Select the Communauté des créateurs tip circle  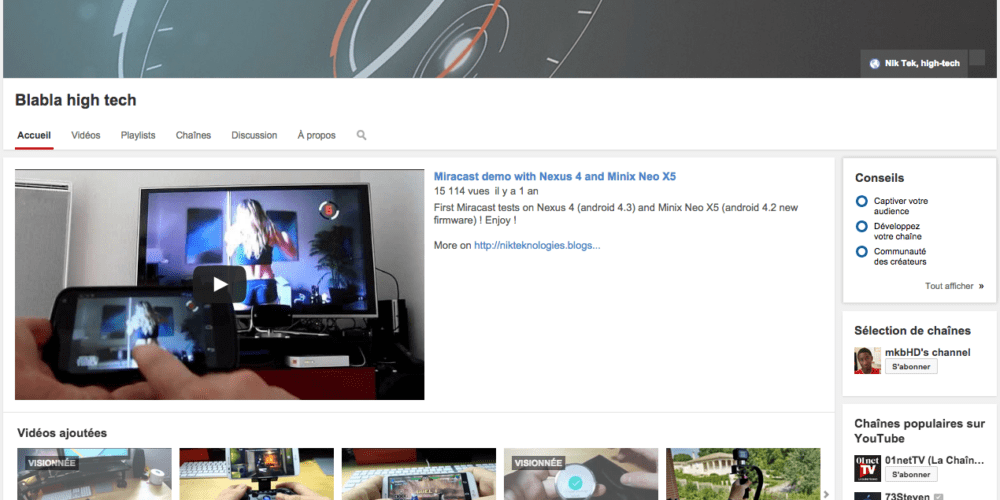pos(862,251)
